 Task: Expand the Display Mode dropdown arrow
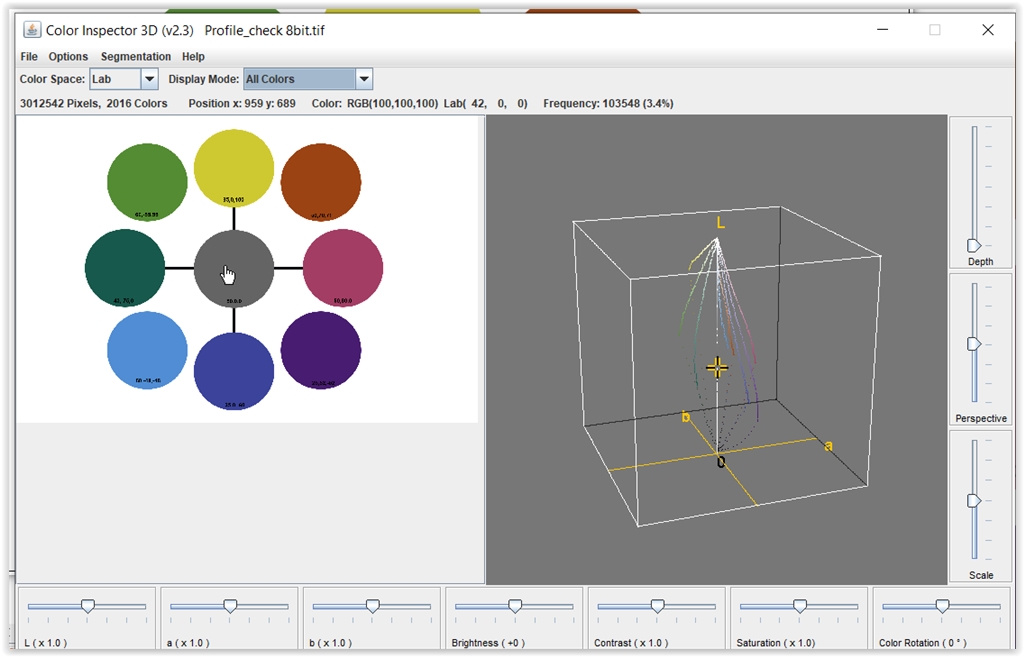[x=364, y=79]
